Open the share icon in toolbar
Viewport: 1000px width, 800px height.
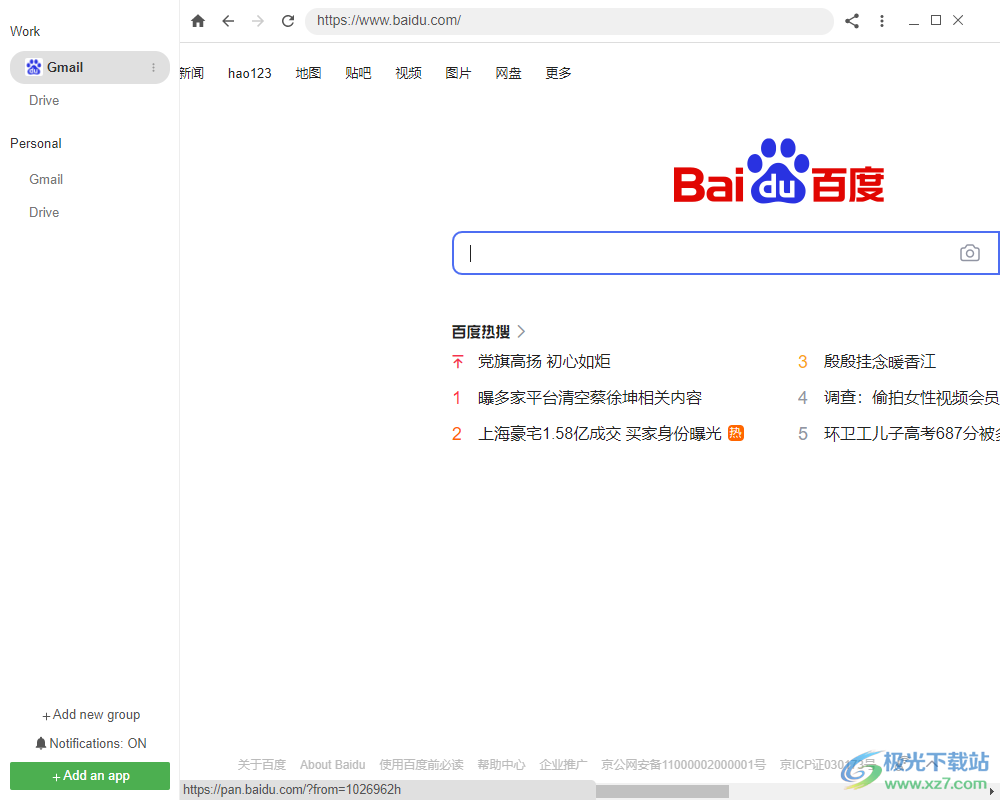click(x=852, y=21)
